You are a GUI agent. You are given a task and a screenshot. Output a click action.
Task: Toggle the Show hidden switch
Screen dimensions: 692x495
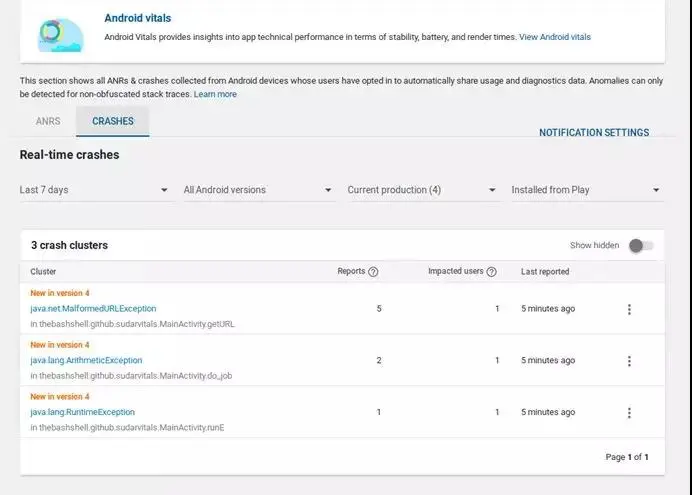(640, 246)
